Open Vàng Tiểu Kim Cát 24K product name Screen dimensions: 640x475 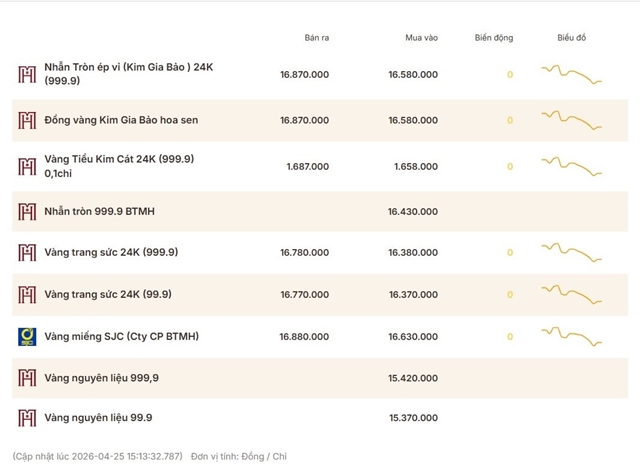(119, 159)
